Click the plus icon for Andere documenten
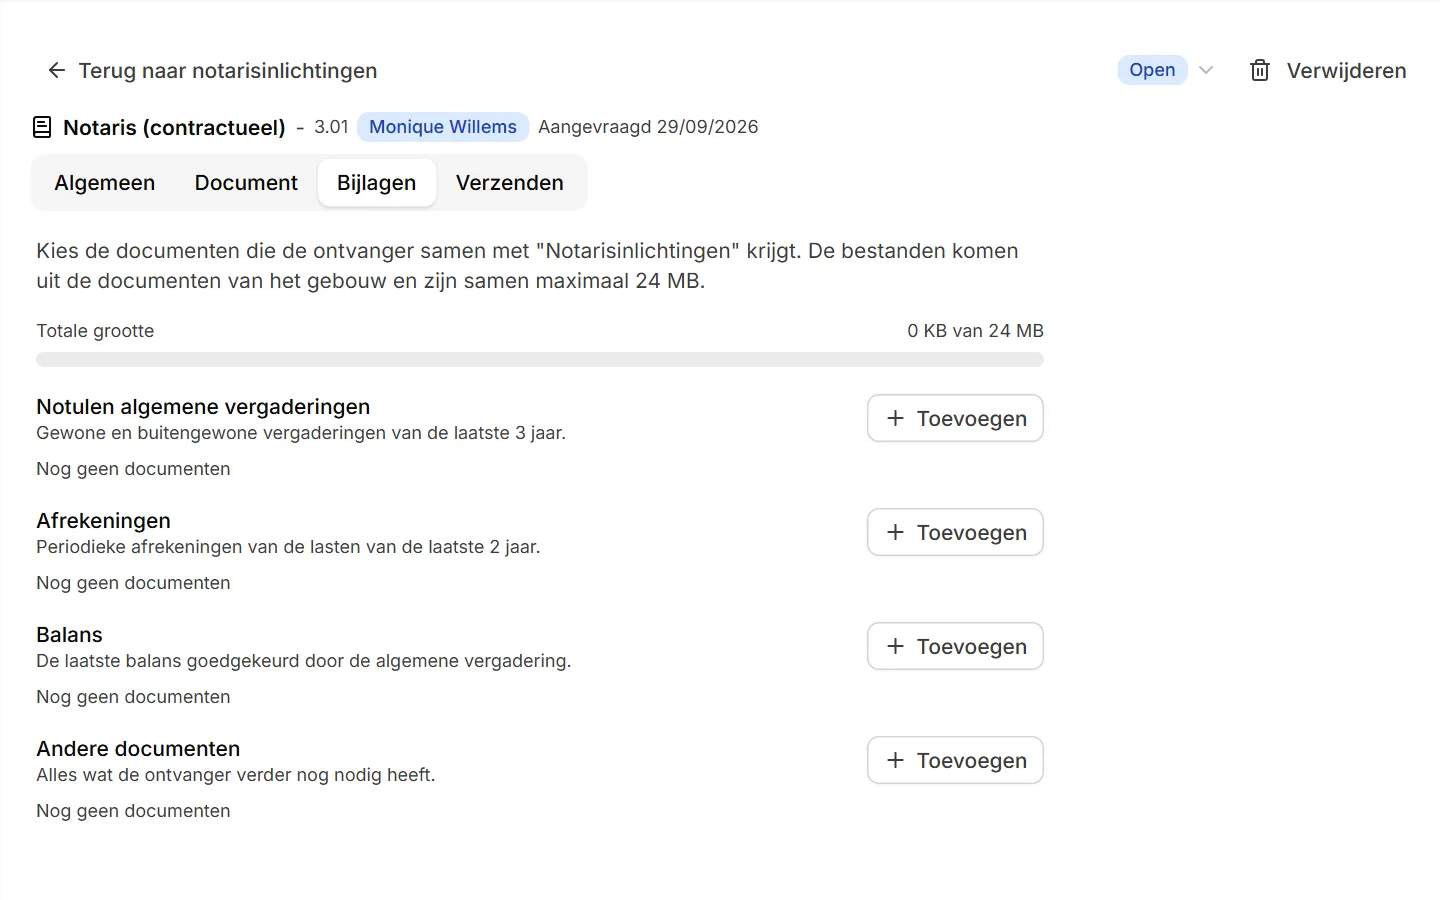 click(x=895, y=760)
